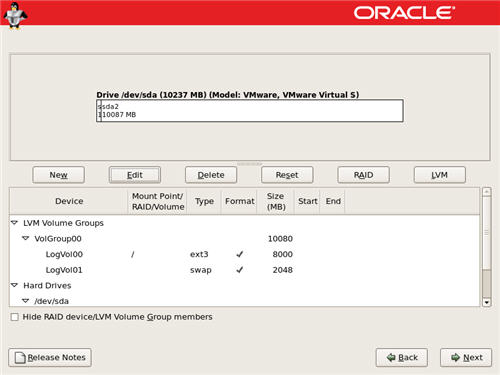Screen dimensions: 500x375
Task: Click the Format checkmark for LogVol00
Action: [x=239, y=254]
